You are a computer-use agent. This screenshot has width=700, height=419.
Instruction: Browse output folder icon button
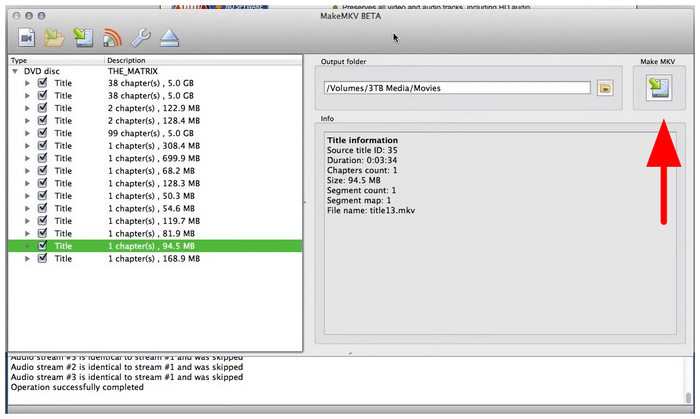[x=605, y=88]
